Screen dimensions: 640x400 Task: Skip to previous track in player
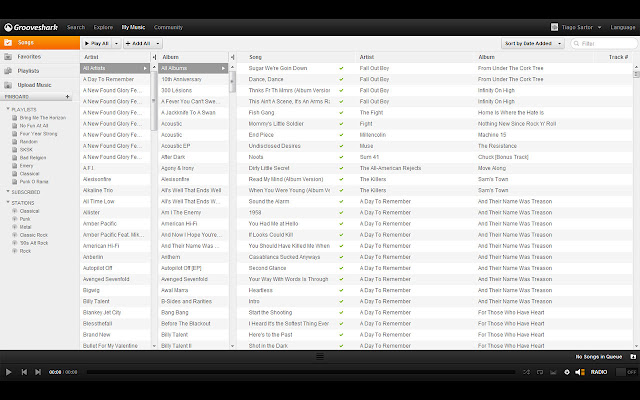coord(24,372)
